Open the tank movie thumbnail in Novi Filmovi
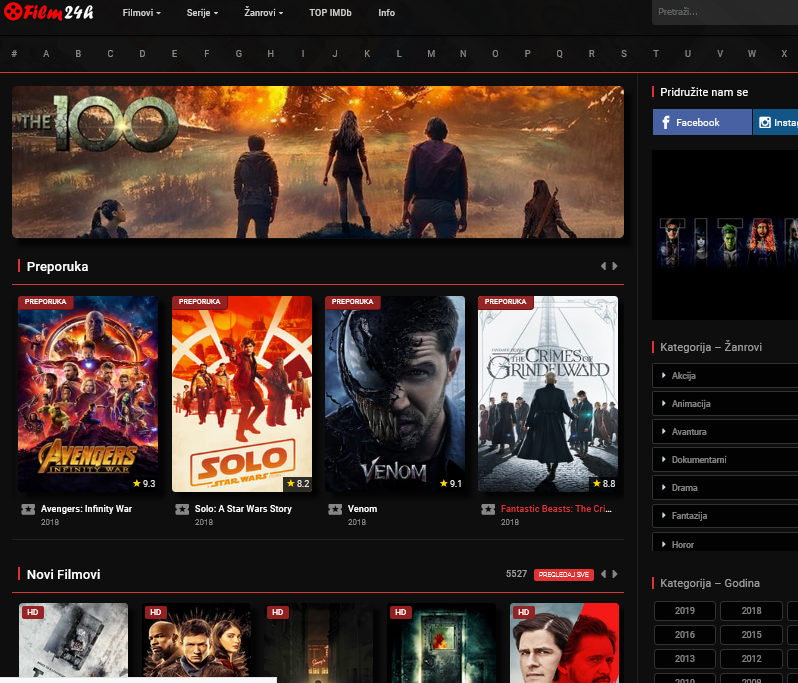Viewport: 798px width, 683px height. pyautogui.click(x=73, y=643)
